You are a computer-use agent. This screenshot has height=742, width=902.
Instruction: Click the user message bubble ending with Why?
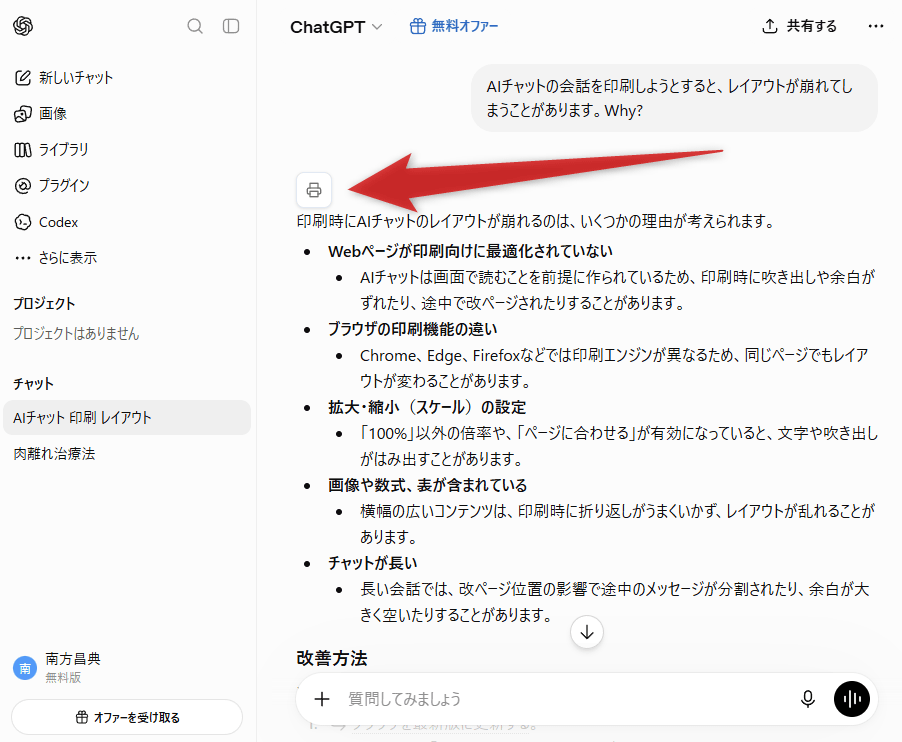pyautogui.click(x=674, y=98)
